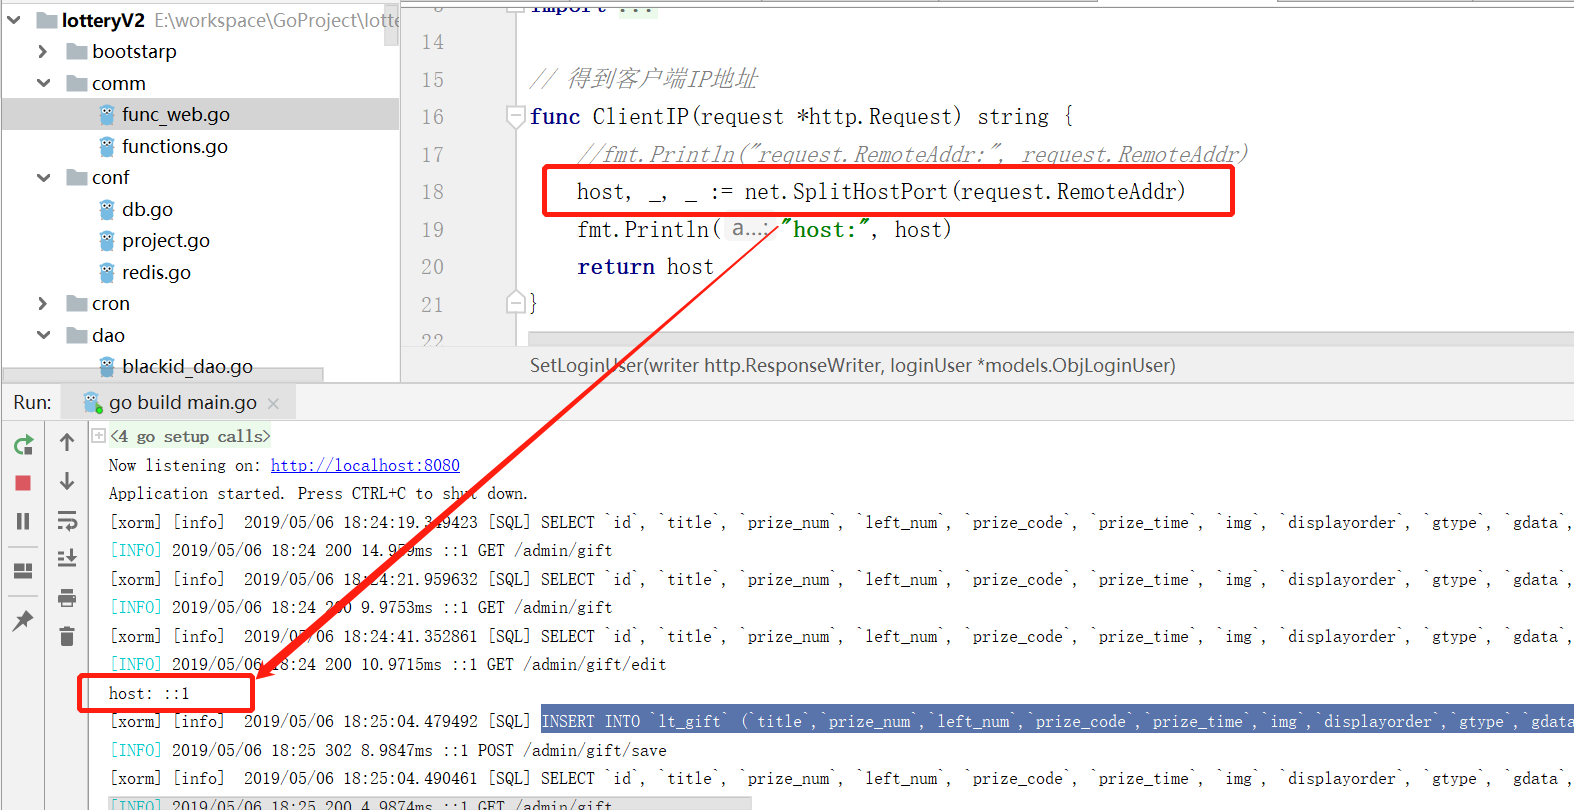Click the Go gopher icon of db.go
Image resolution: width=1574 pixels, height=810 pixels.
(107, 209)
